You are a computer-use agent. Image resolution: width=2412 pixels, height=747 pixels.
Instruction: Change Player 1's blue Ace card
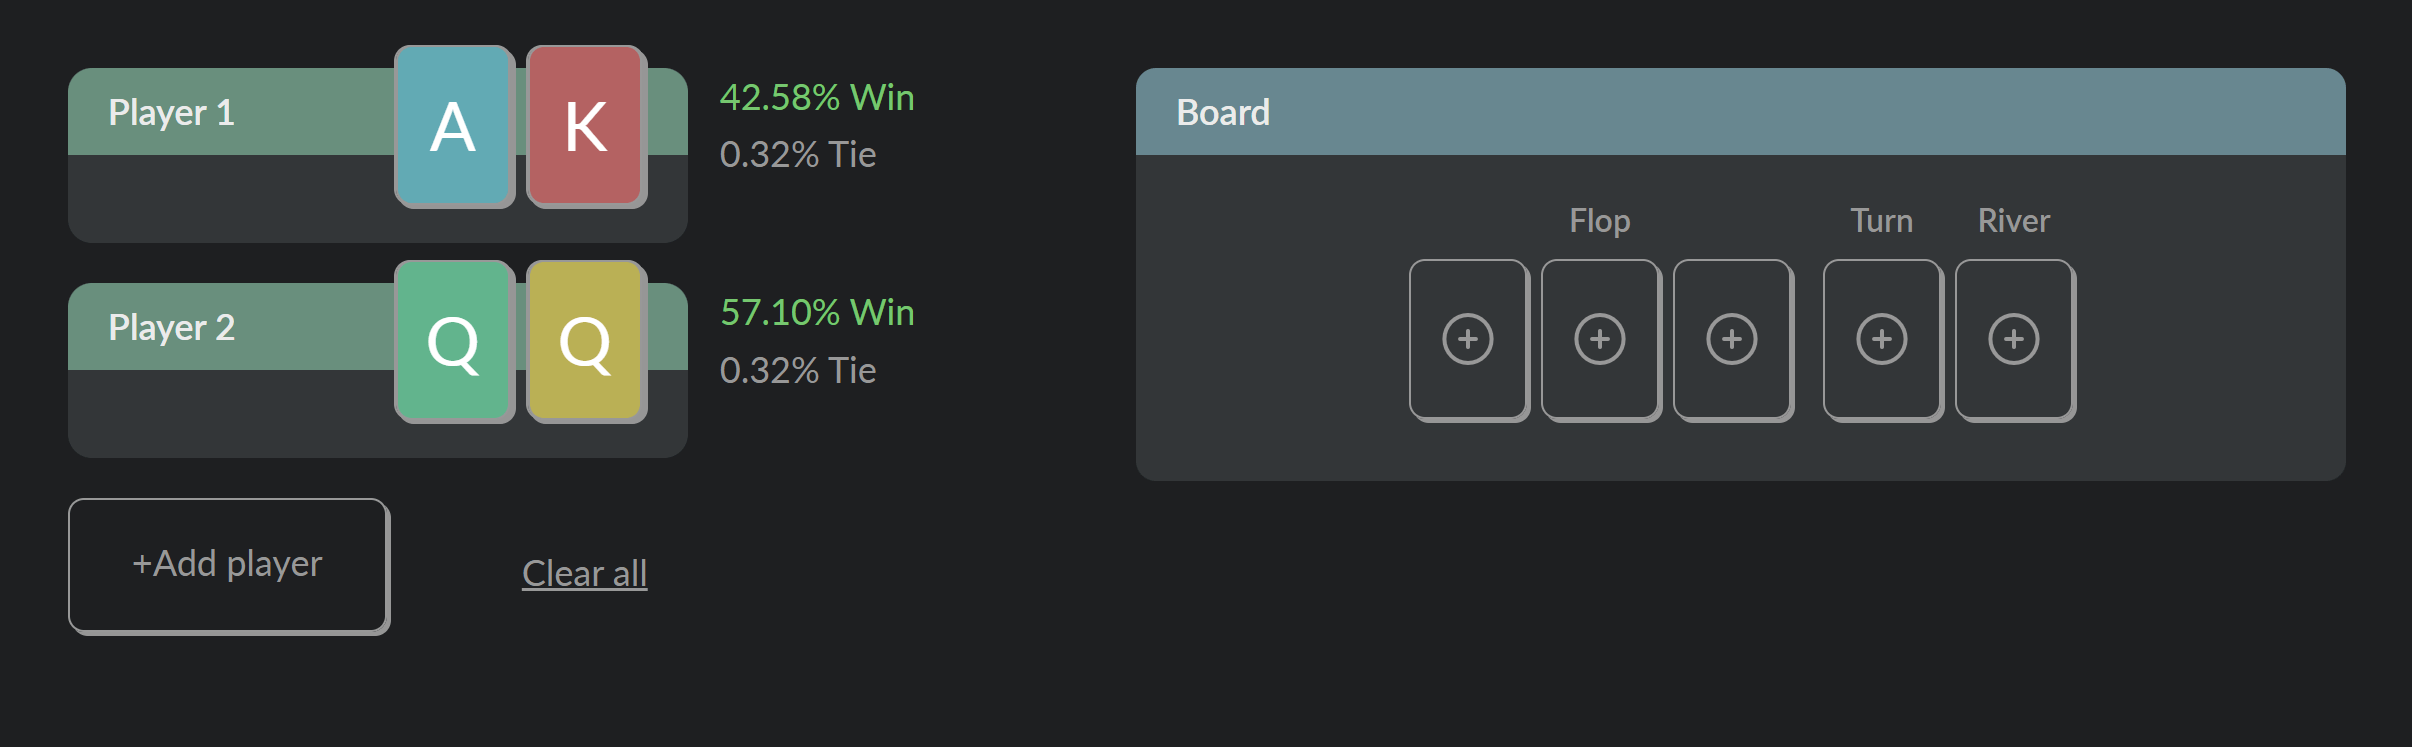(454, 126)
